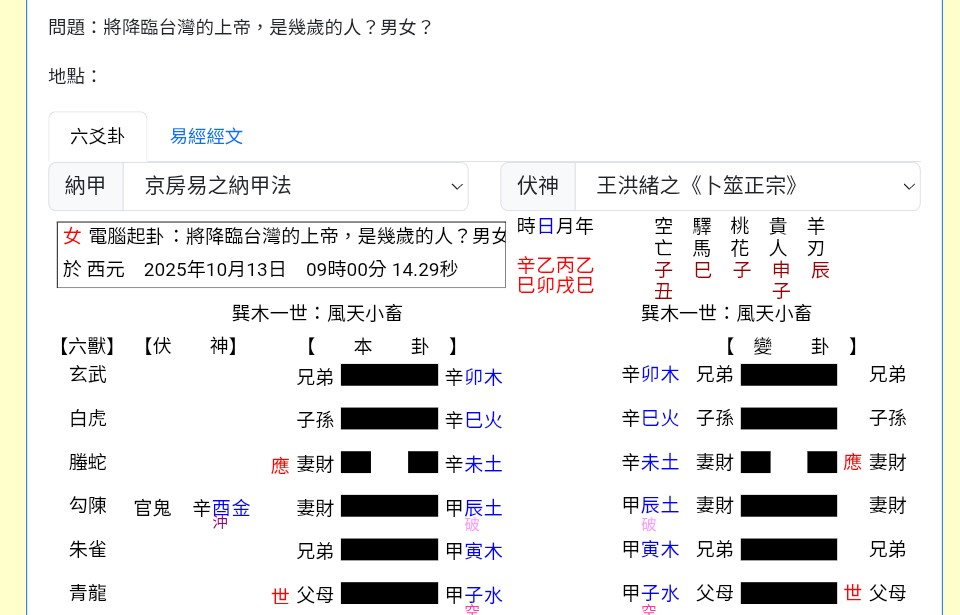
Task: Click the 辰土 line bar in 變卦
Action: pos(788,506)
